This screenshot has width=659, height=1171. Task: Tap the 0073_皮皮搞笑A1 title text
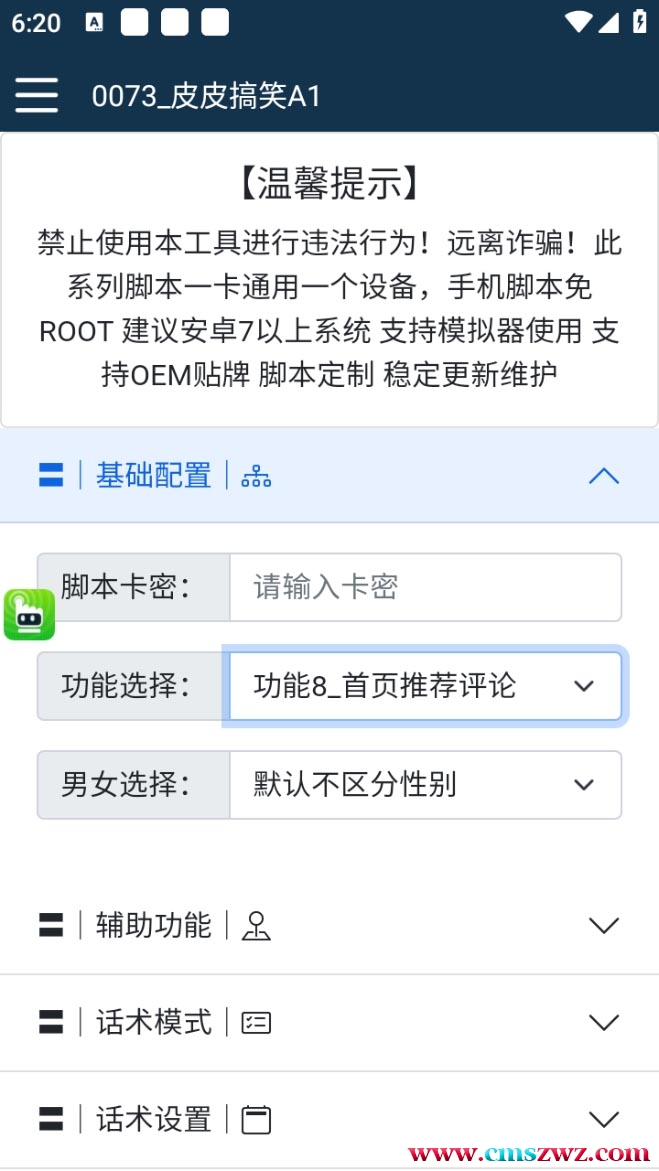pos(206,96)
